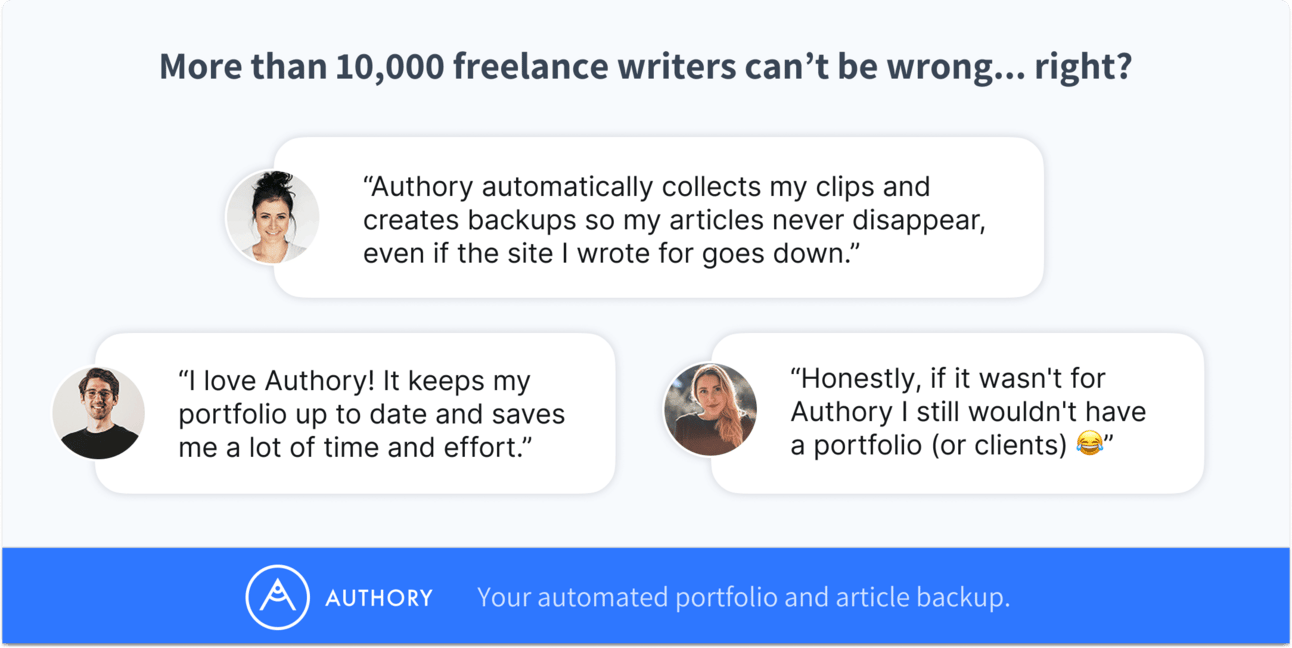Viewport: 1292px width, 648px height.
Task: Click the "portfolio up to date and saves" line
Action: pyautogui.click(x=371, y=414)
